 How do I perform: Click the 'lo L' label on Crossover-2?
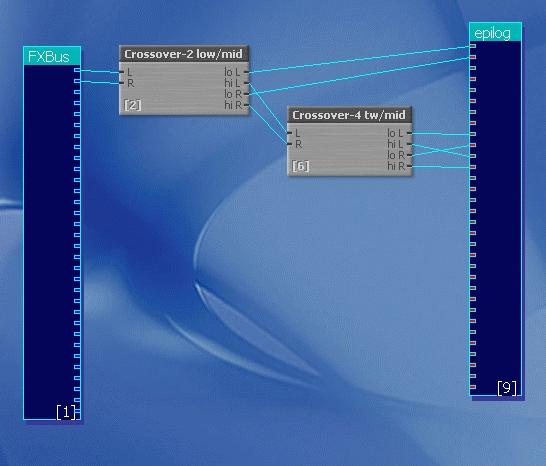232,72
